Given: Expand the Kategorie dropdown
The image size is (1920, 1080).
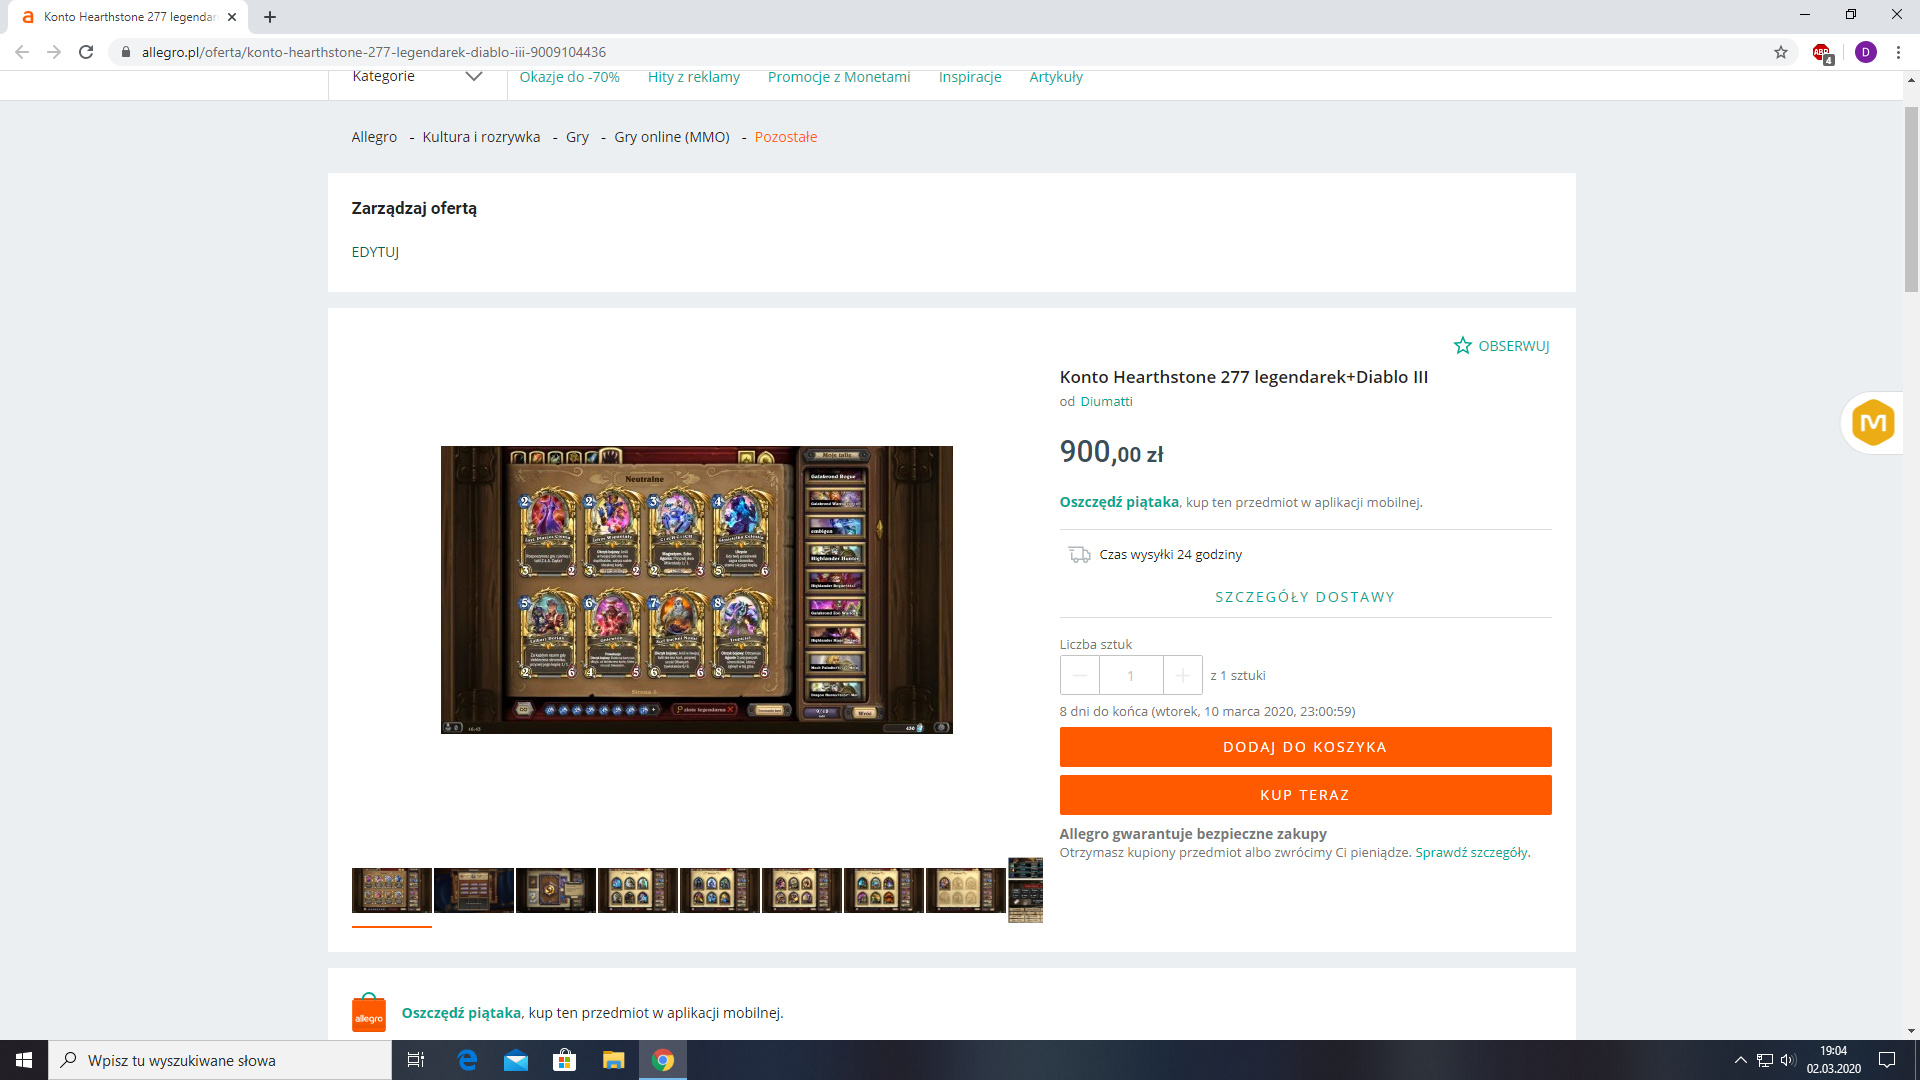Looking at the screenshot, I should tap(417, 77).
